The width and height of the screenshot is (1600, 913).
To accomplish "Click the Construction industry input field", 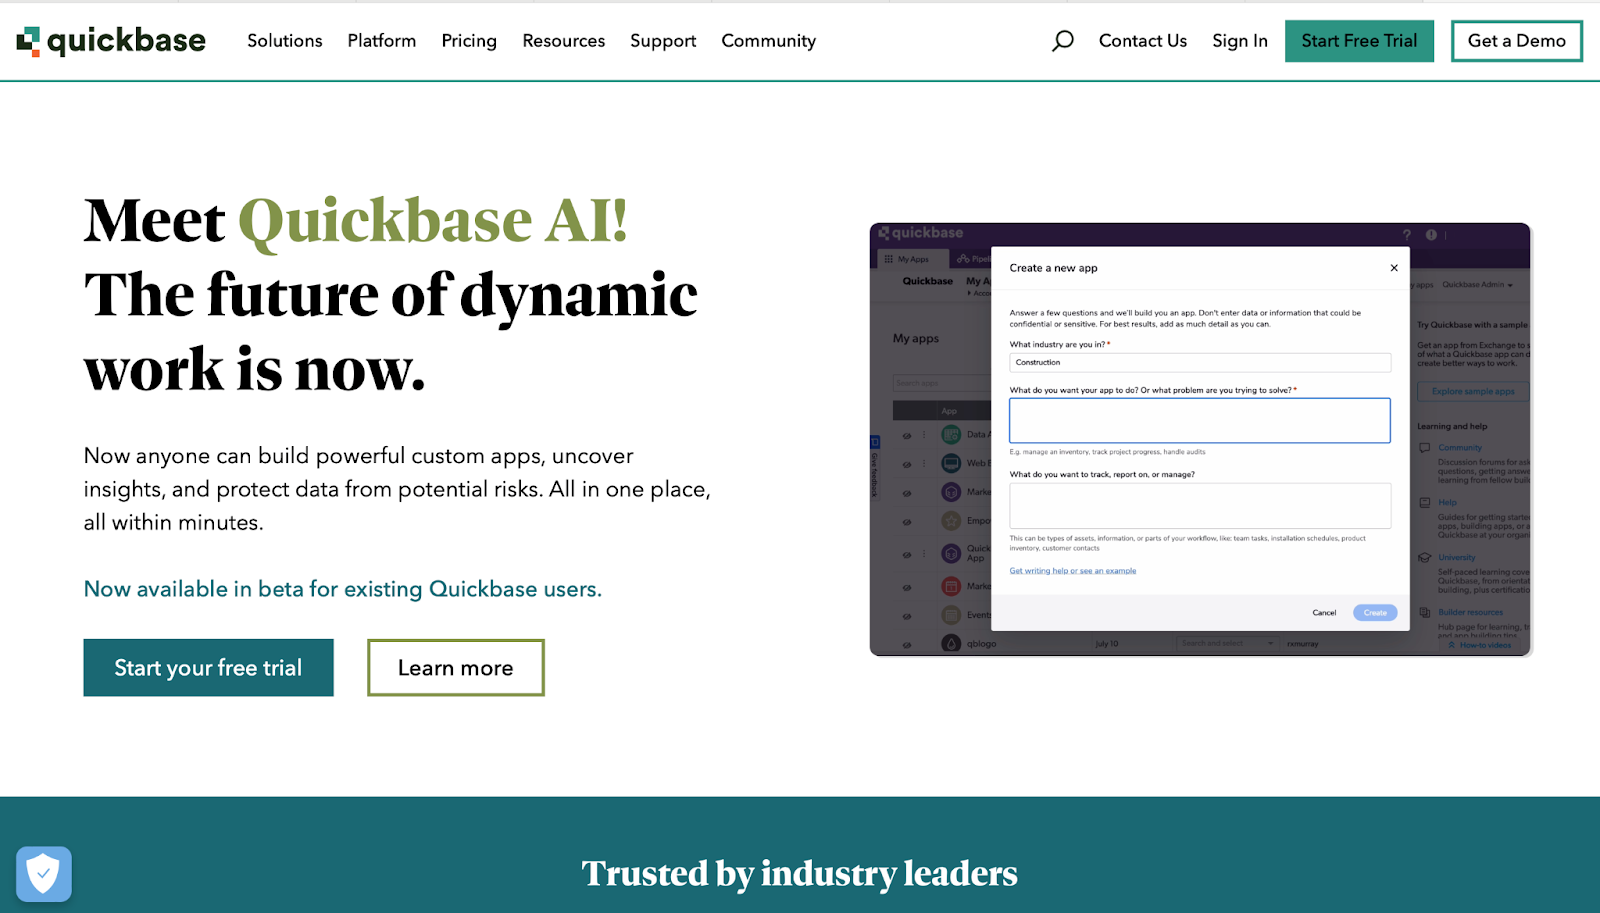I will click(1199, 362).
